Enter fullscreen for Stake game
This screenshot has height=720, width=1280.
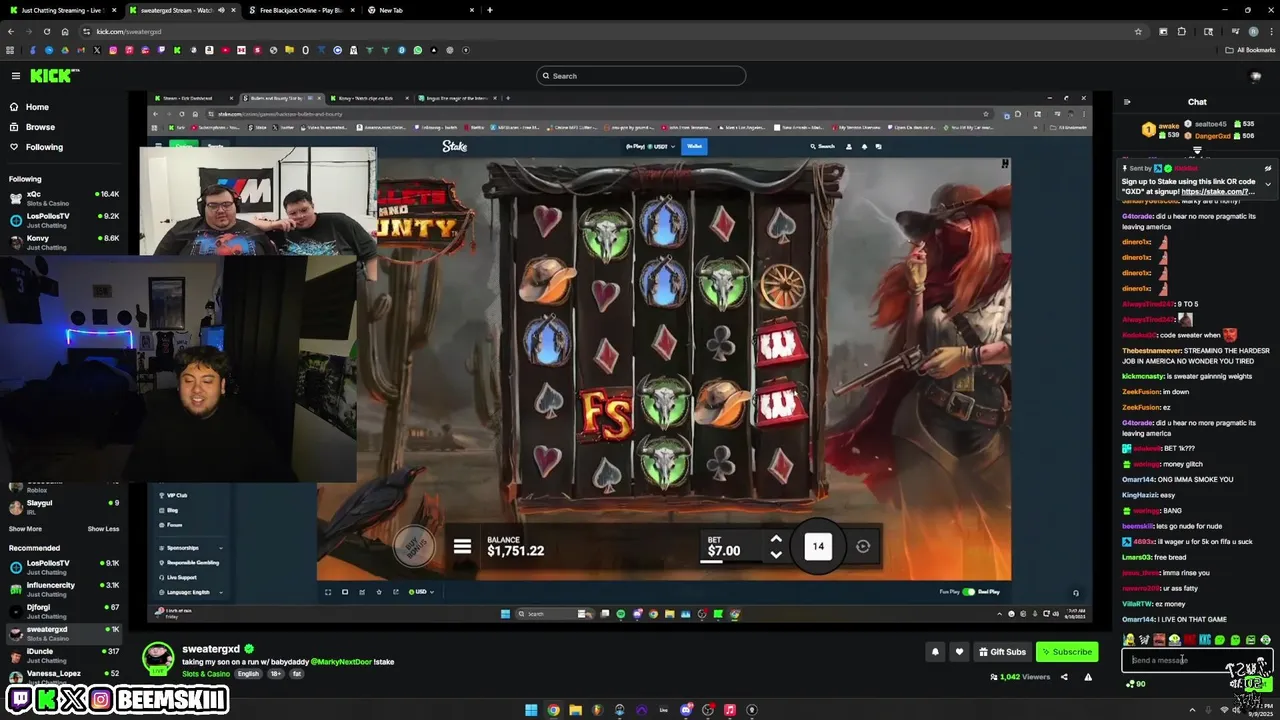(x=328, y=592)
